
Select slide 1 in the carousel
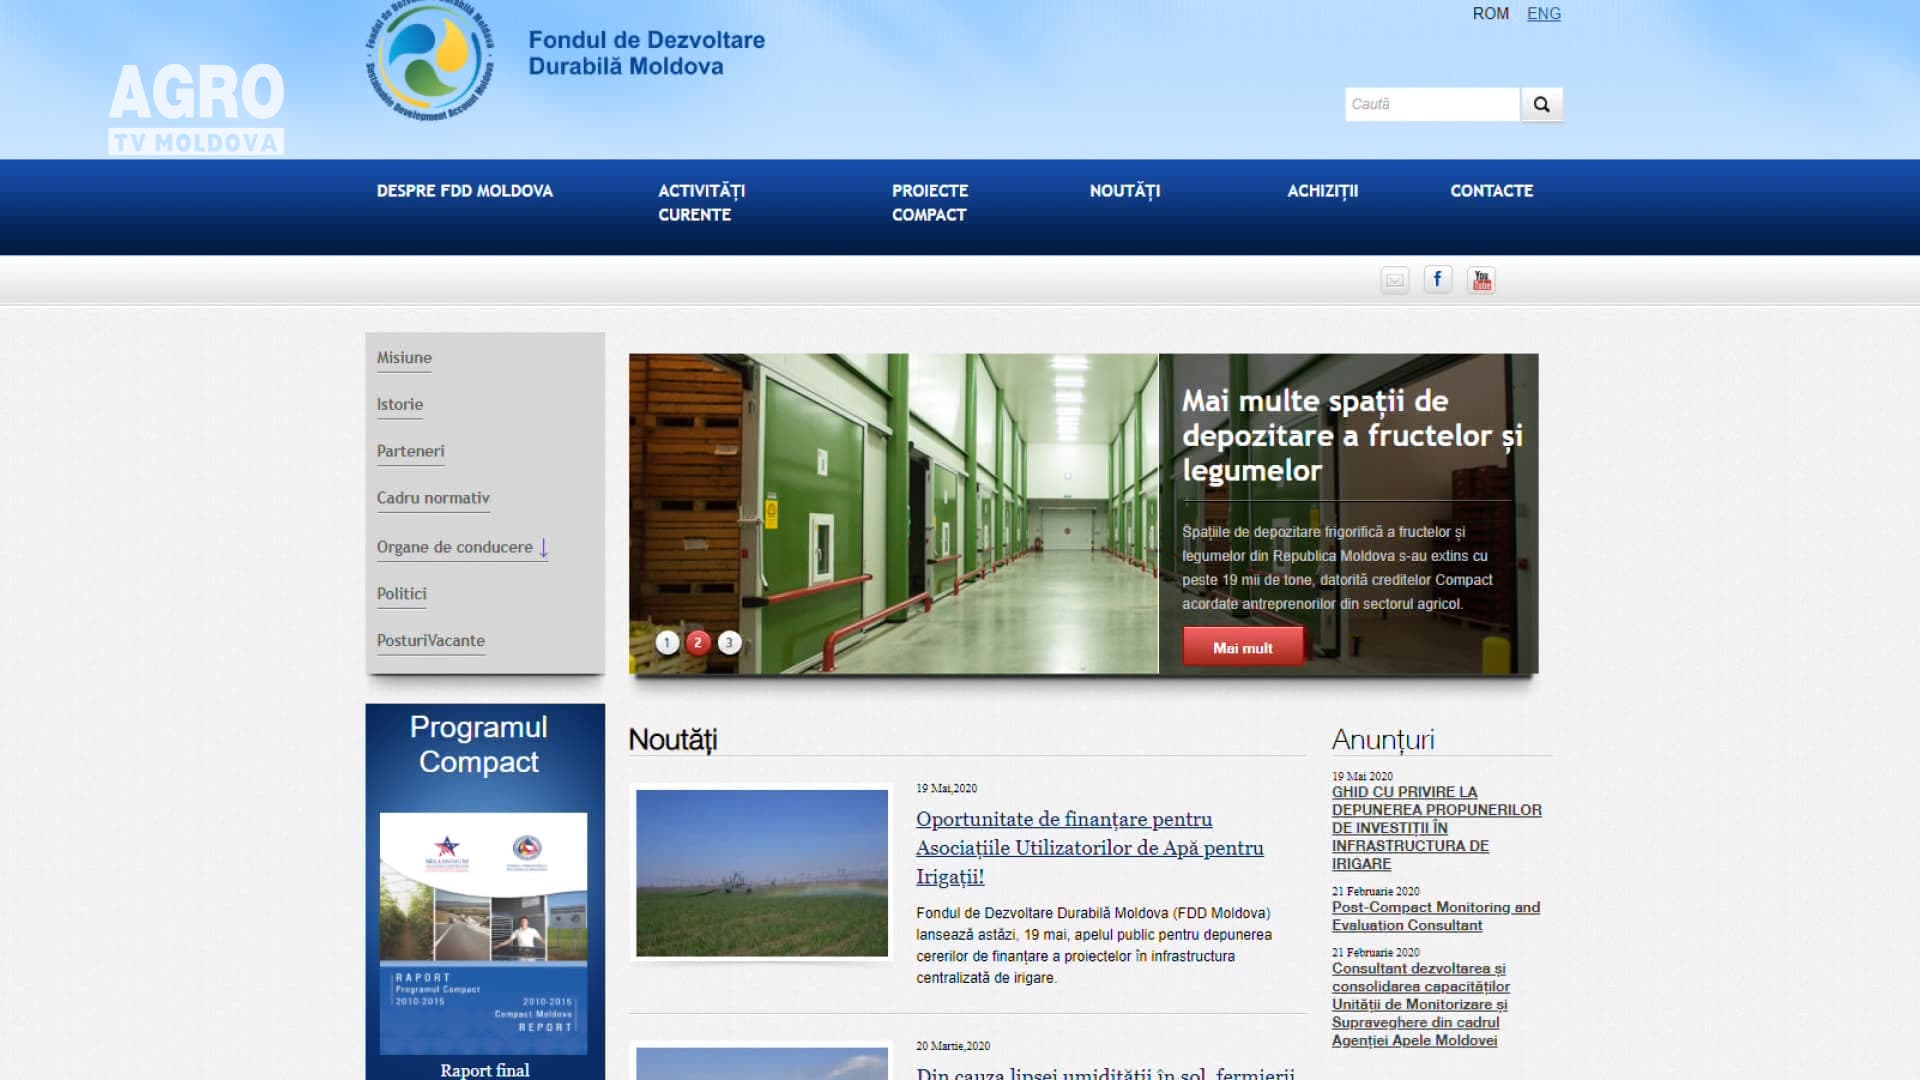pyautogui.click(x=667, y=643)
